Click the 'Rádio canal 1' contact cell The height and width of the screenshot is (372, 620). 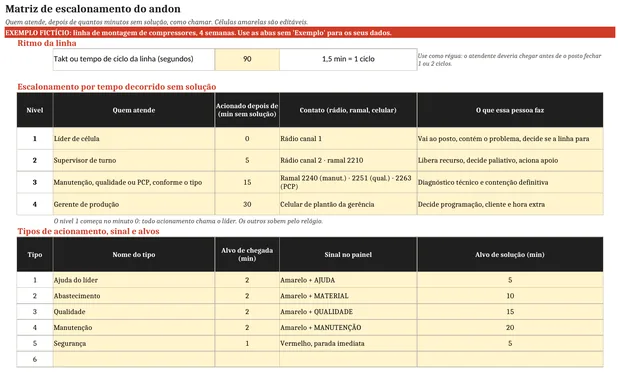[x=348, y=139]
